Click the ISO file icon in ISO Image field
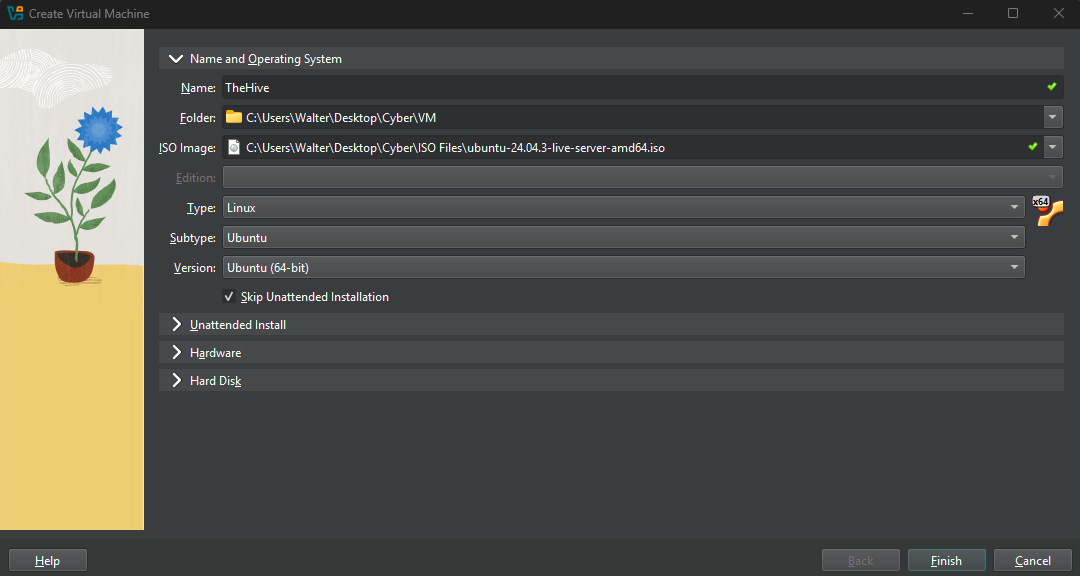Screen dimensions: 1080x576 pos(234,147)
